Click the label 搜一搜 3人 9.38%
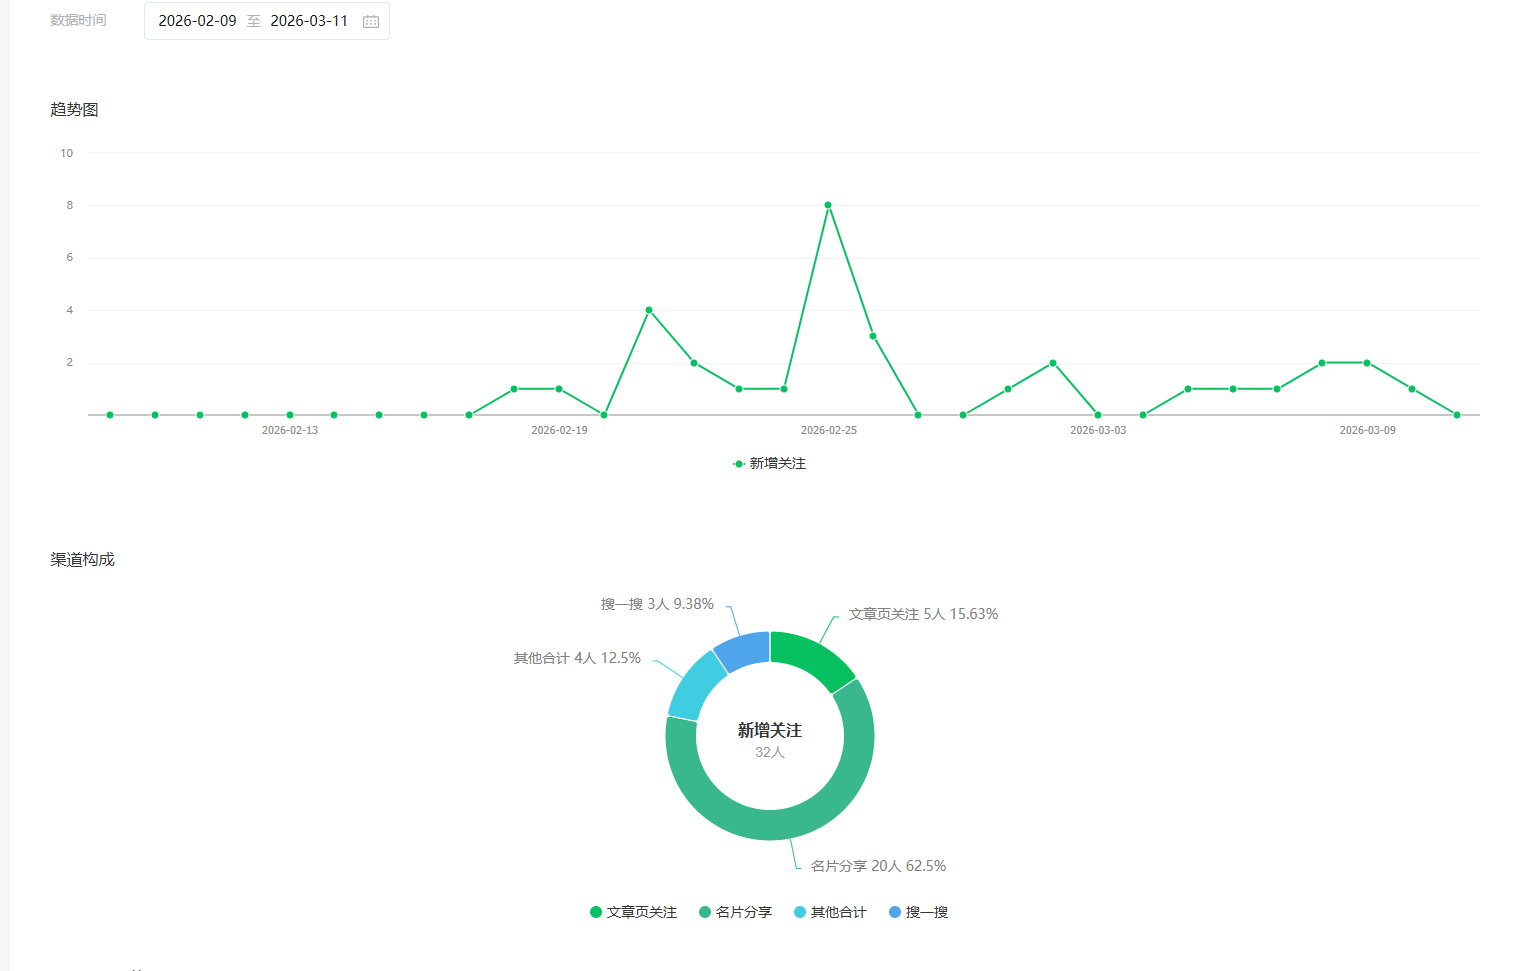 (657, 604)
